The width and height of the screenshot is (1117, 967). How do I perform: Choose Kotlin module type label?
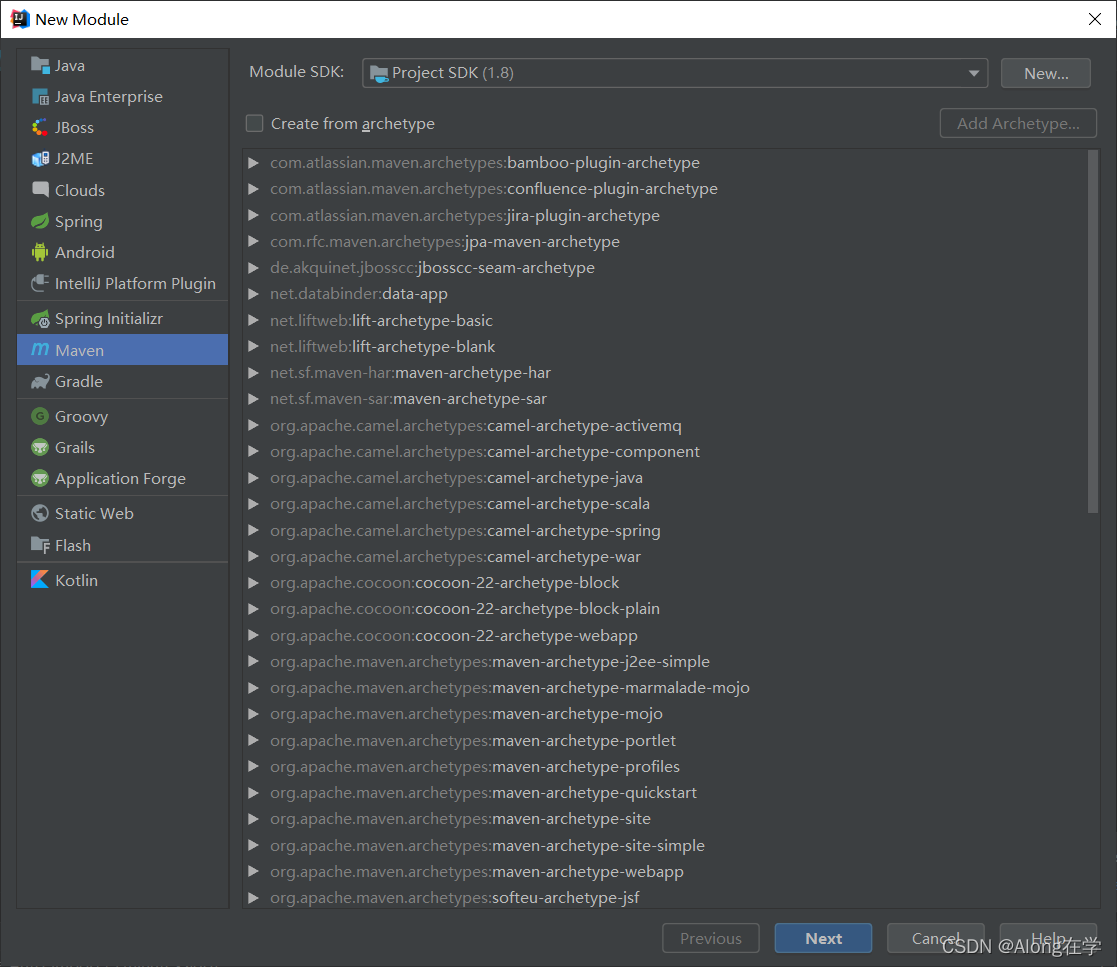coord(76,580)
